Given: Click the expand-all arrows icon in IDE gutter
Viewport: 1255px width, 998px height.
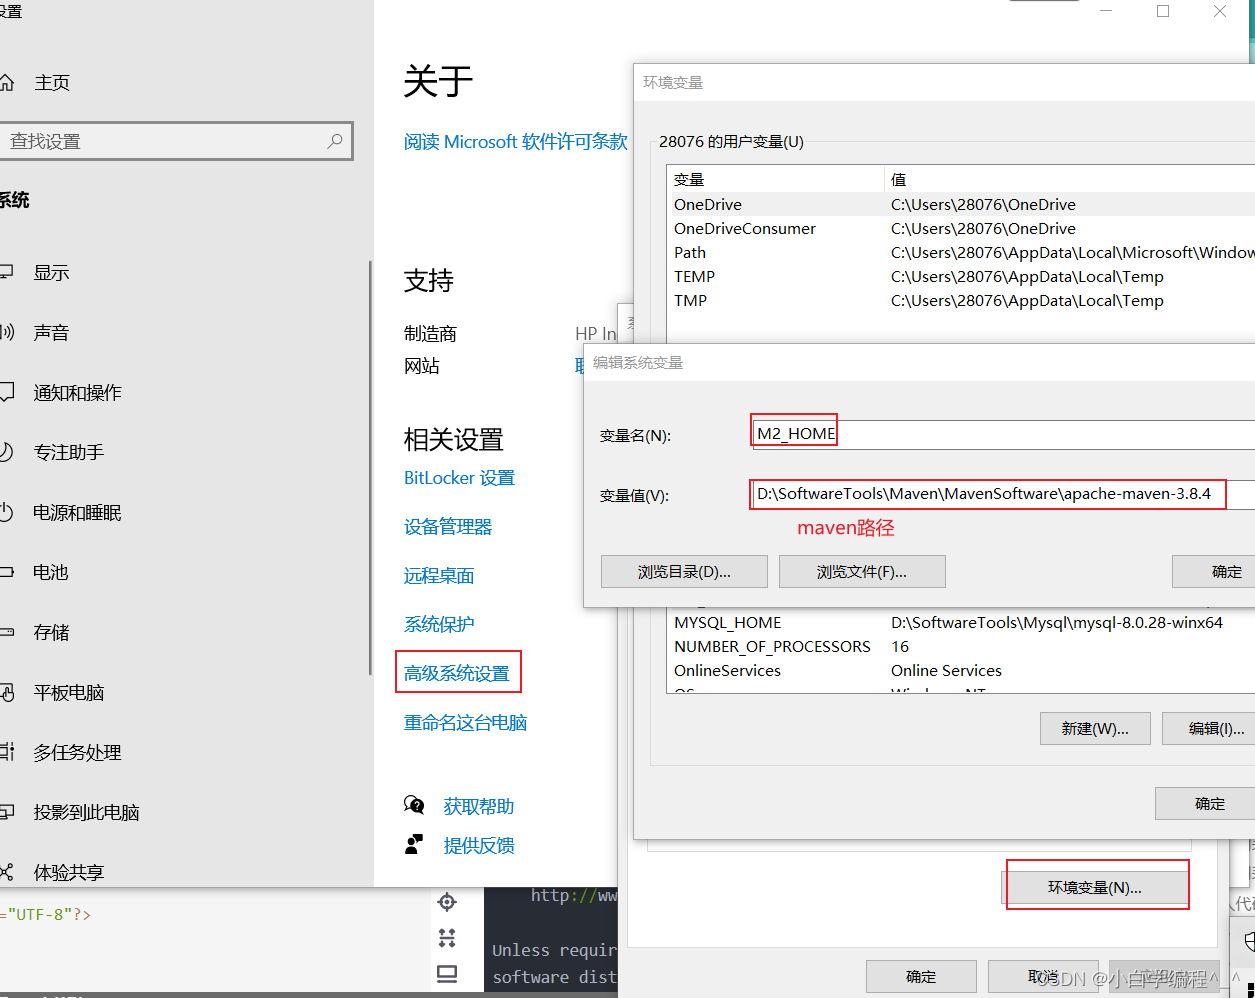Looking at the screenshot, I should (x=447, y=938).
